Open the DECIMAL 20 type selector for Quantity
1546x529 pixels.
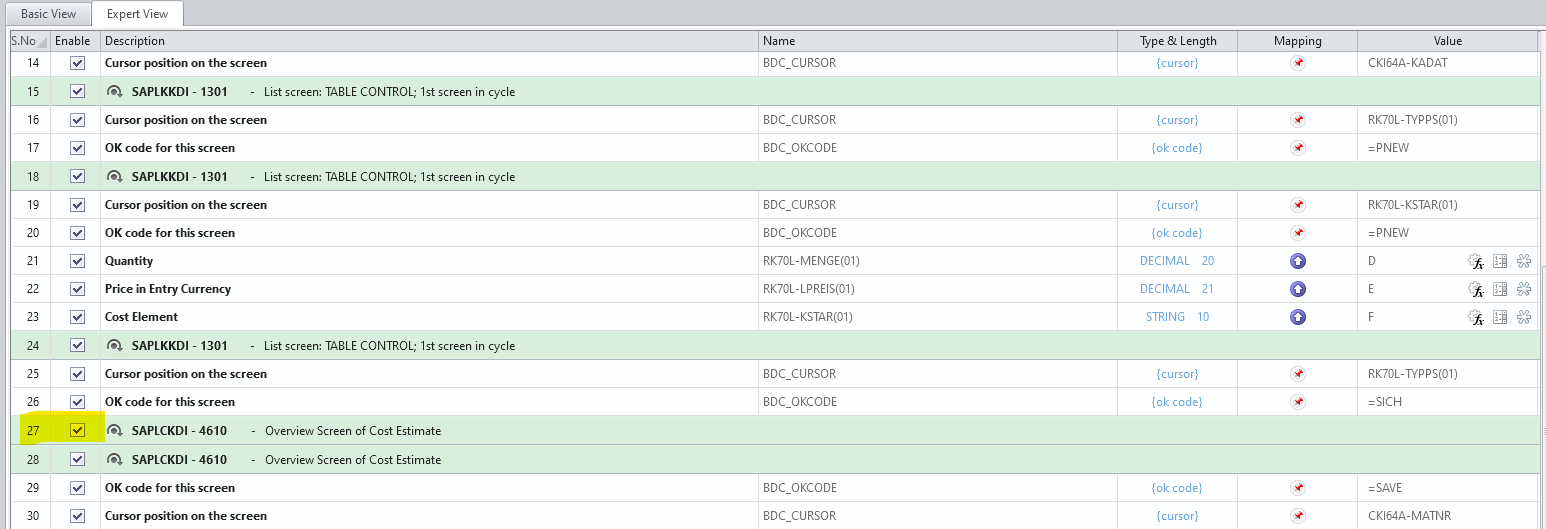coord(1177,261)
